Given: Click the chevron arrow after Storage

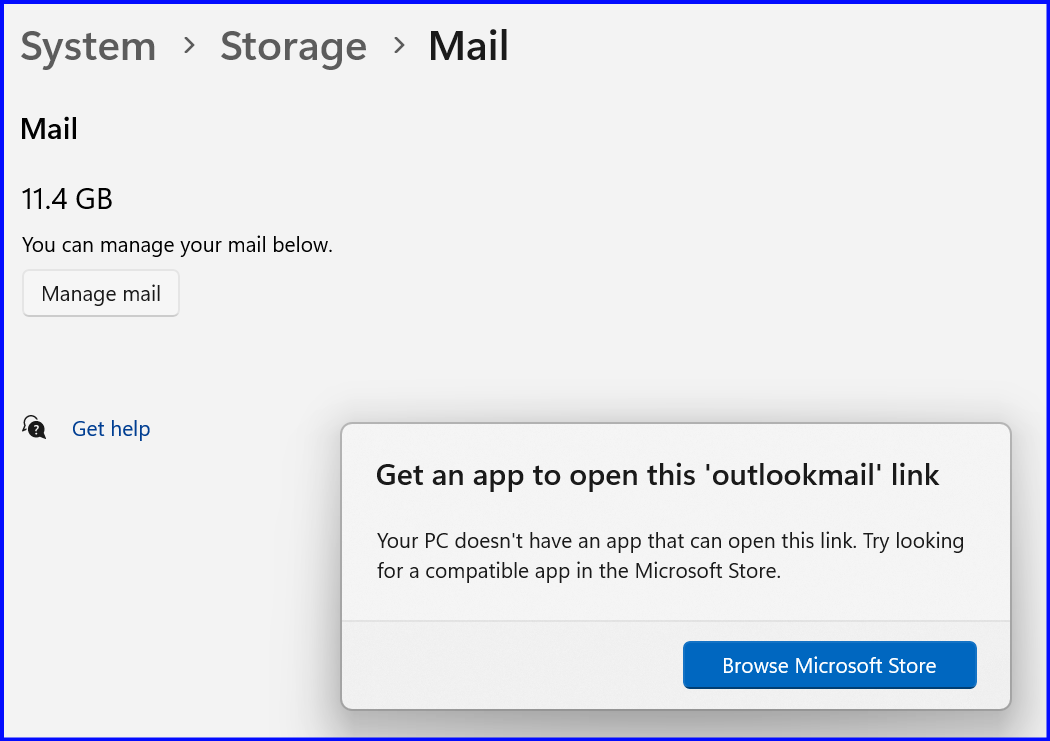Looking at the screenshot, I should pyautogui.click(x=400, y=46).
